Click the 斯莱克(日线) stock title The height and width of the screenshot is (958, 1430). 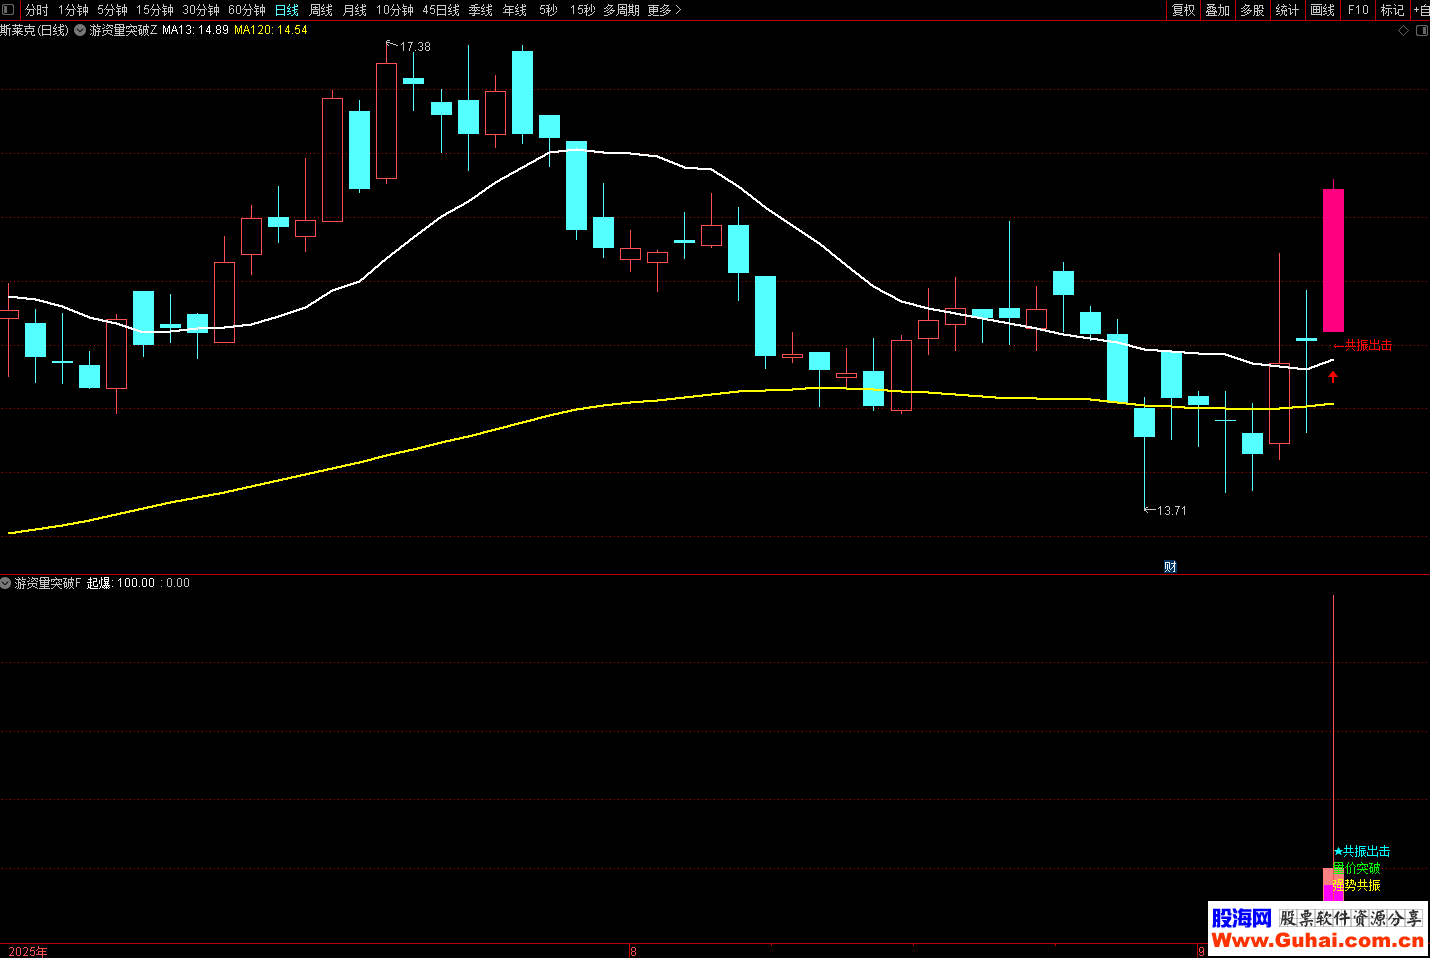tap(35, 30)
